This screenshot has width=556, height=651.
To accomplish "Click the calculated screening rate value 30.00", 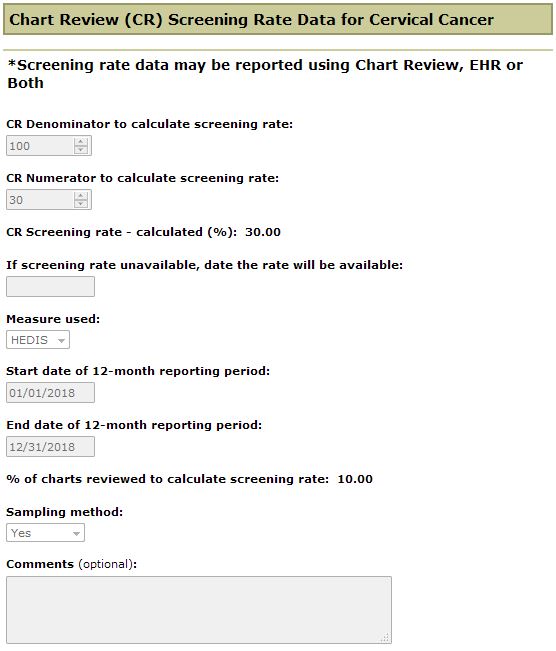I will tap(263, 232).
